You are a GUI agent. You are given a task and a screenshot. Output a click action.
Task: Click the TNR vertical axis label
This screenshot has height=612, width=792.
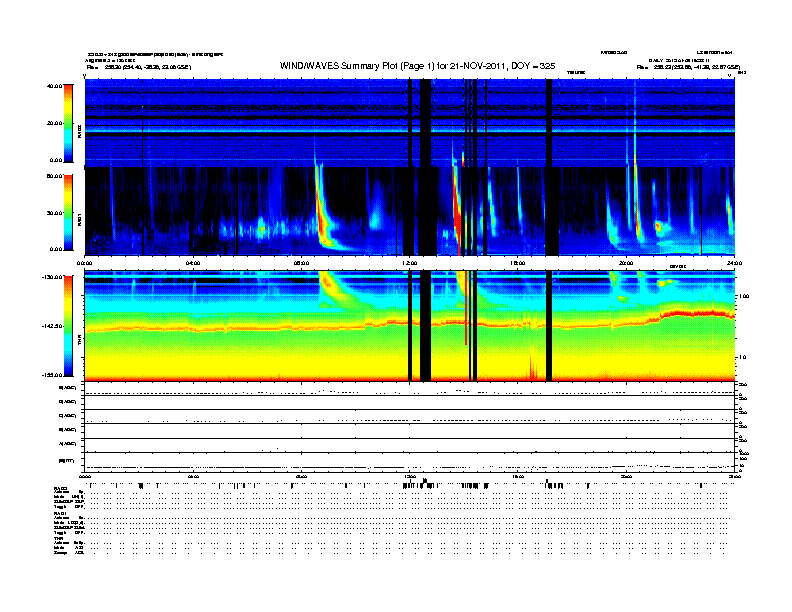point(79,342)
